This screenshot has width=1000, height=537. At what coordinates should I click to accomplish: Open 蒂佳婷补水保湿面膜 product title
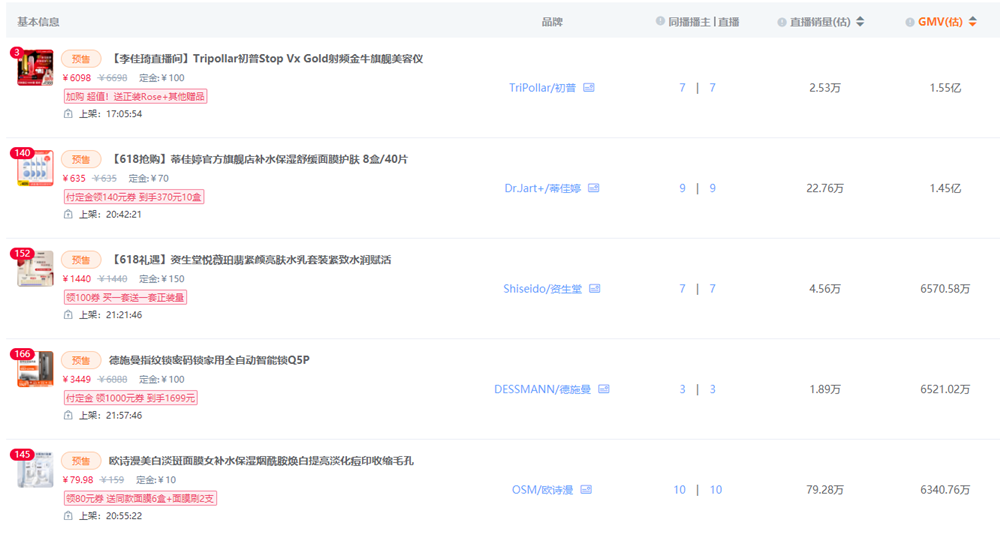tap(258, 159)
